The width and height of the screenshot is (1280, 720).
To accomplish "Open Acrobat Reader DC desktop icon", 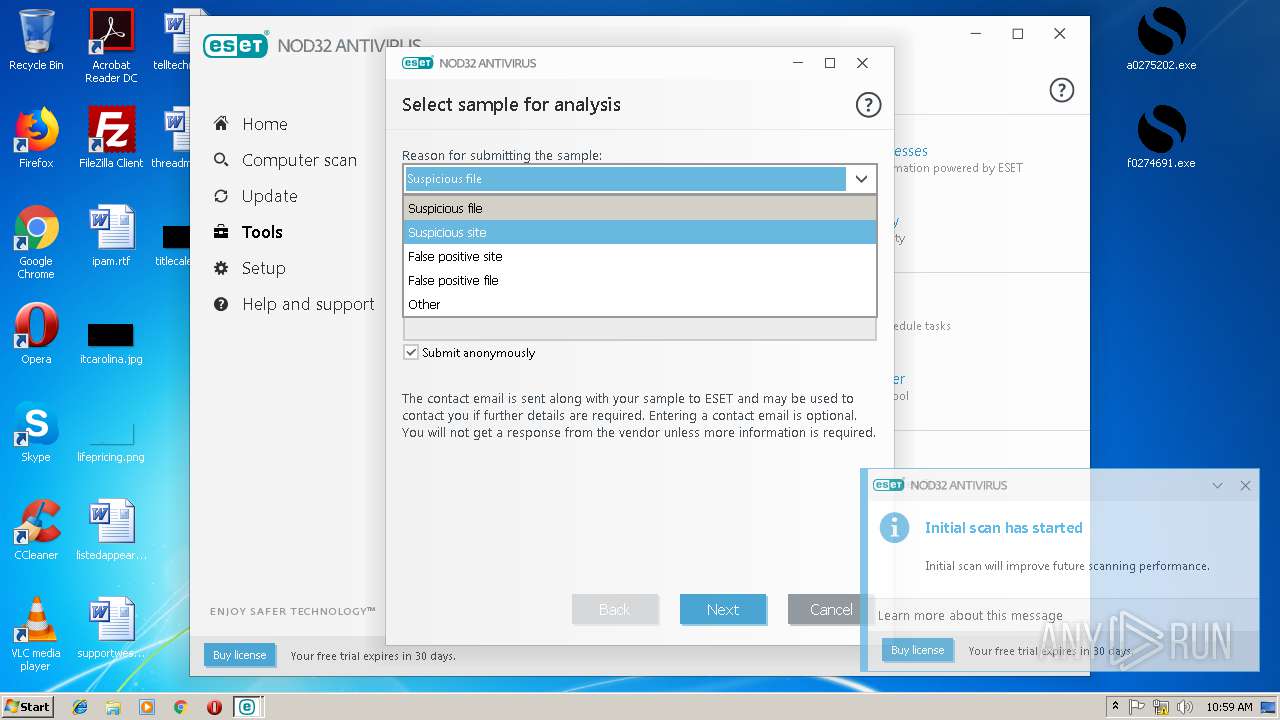I will point(111,46).
